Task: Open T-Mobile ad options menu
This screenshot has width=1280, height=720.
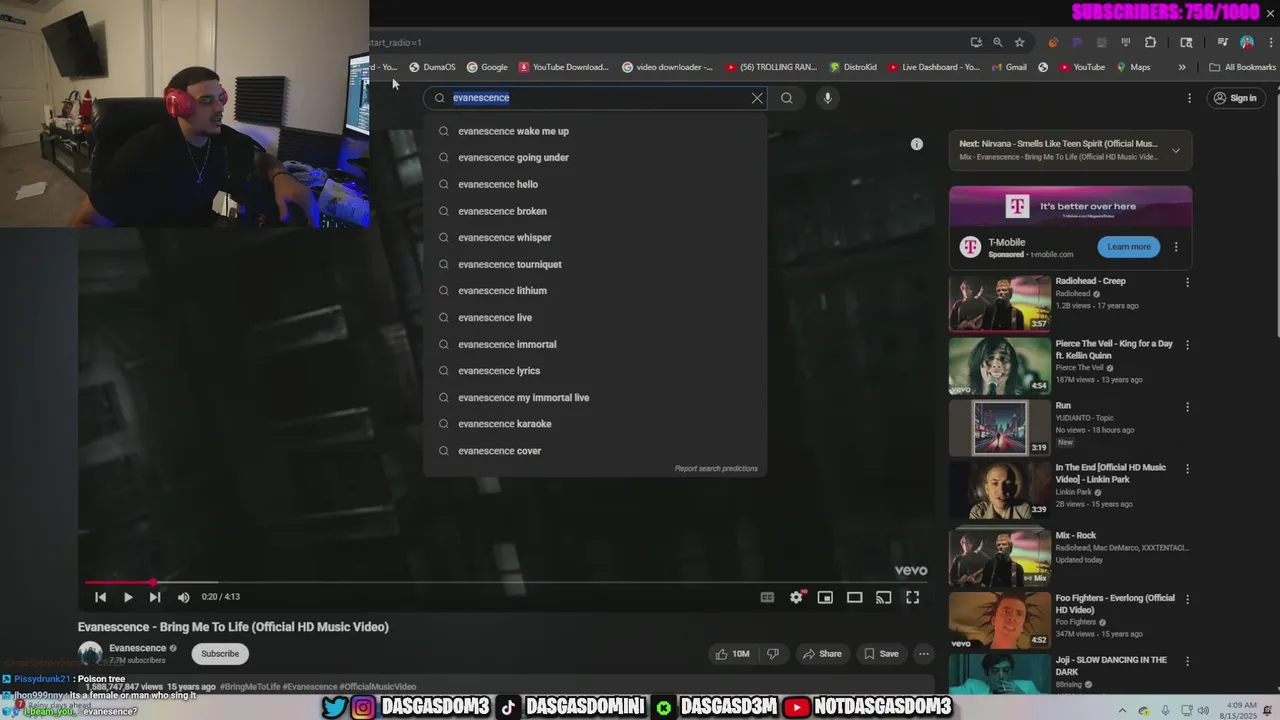Action: tap(1176, 247)
